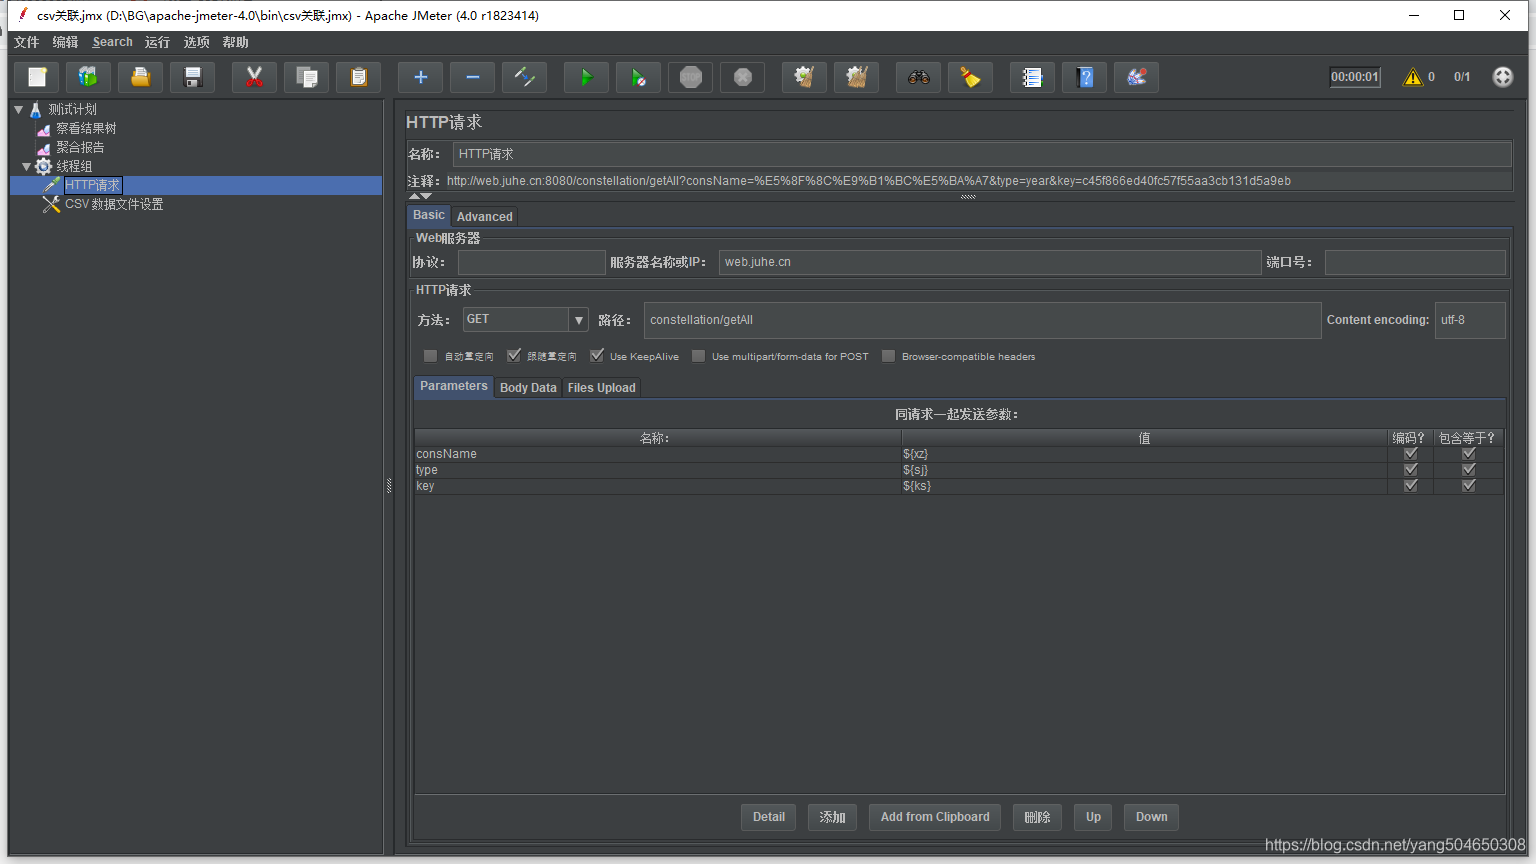Click the 服务器名称或IP field web.juhe.cn
This screenshot has height=864, width=1536.
point(989,262)
